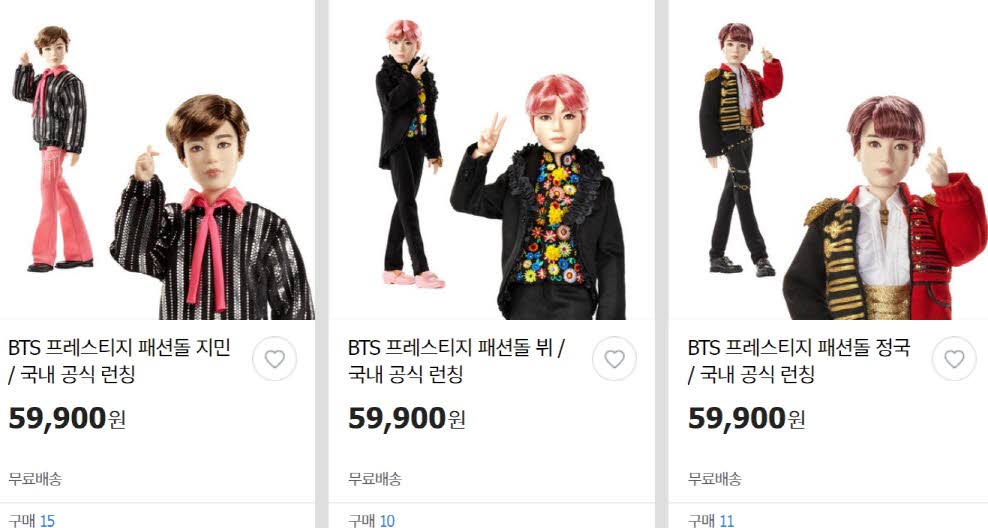988x528 pixels.
Task: Open the Jimin doll product image
Action: (x=158, y=160)
